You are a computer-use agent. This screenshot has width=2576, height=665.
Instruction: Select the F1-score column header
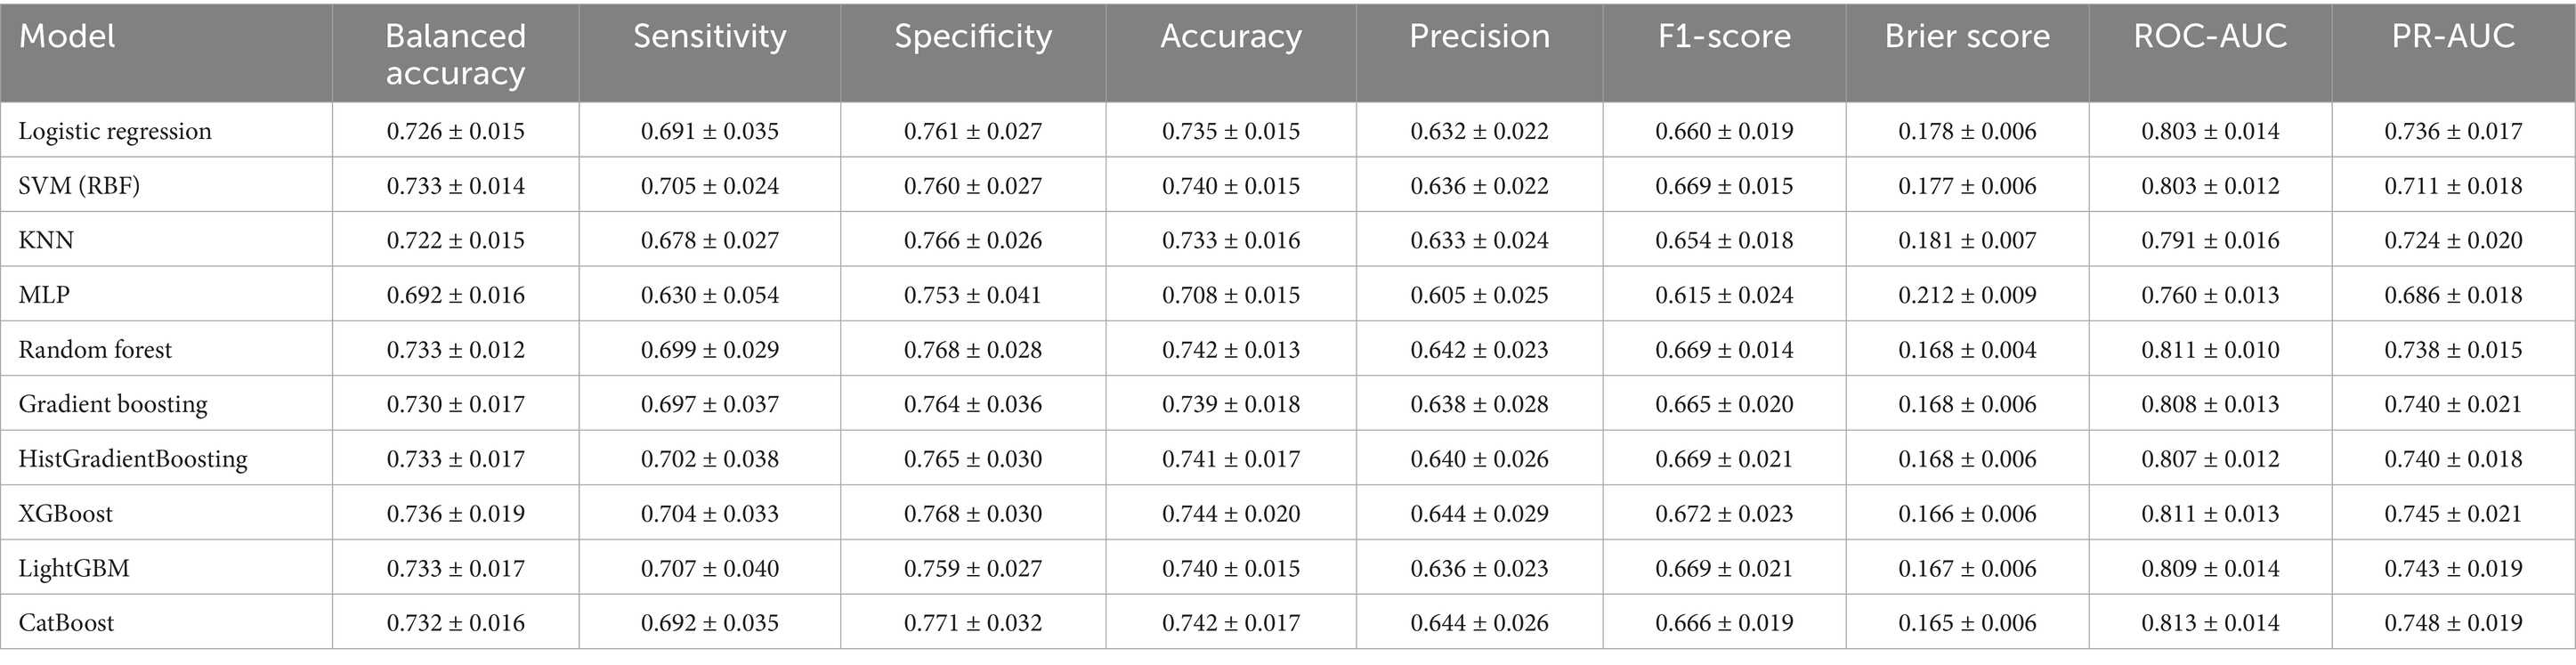(1724, 36)
